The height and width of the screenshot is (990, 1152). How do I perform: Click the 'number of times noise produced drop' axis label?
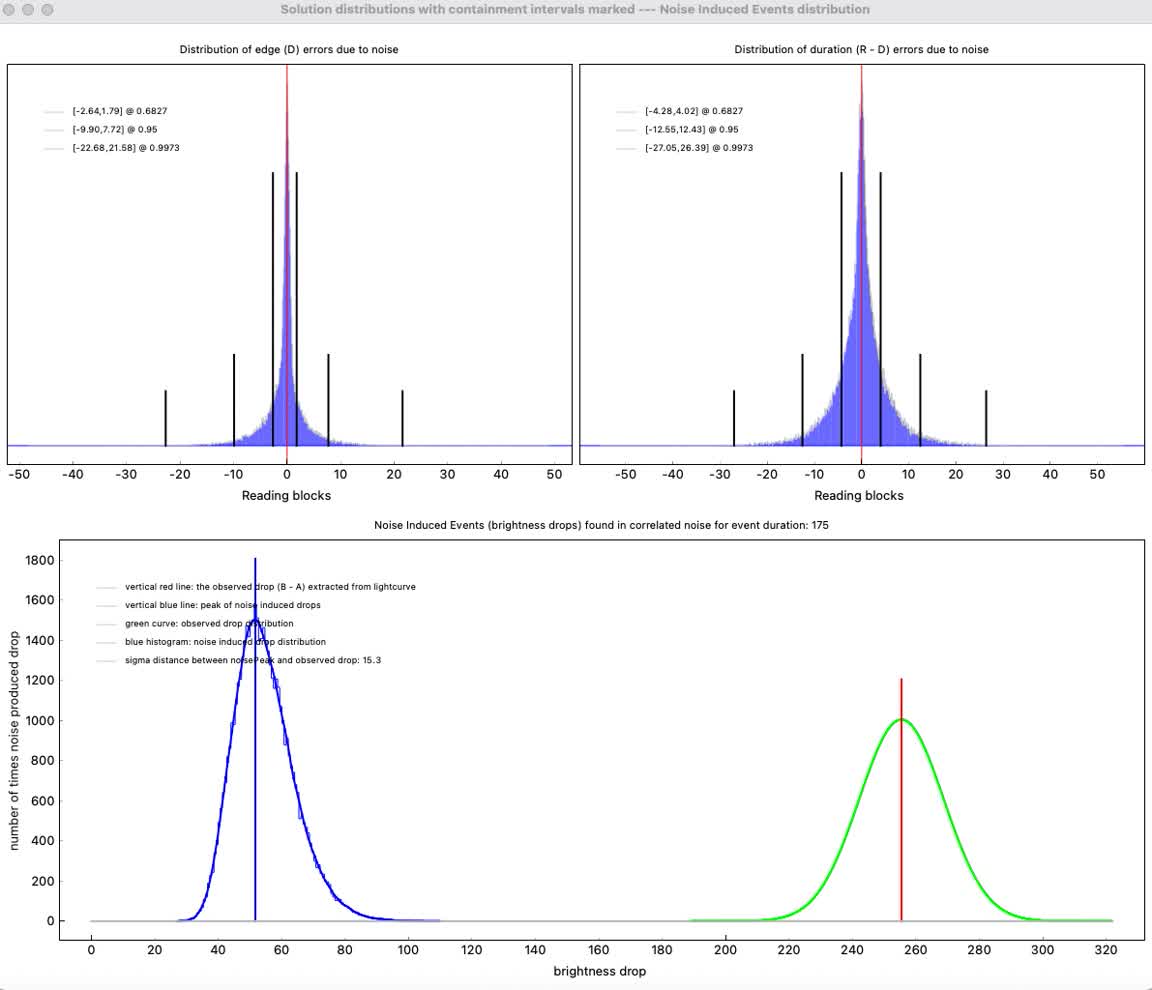tap(15, 740)
